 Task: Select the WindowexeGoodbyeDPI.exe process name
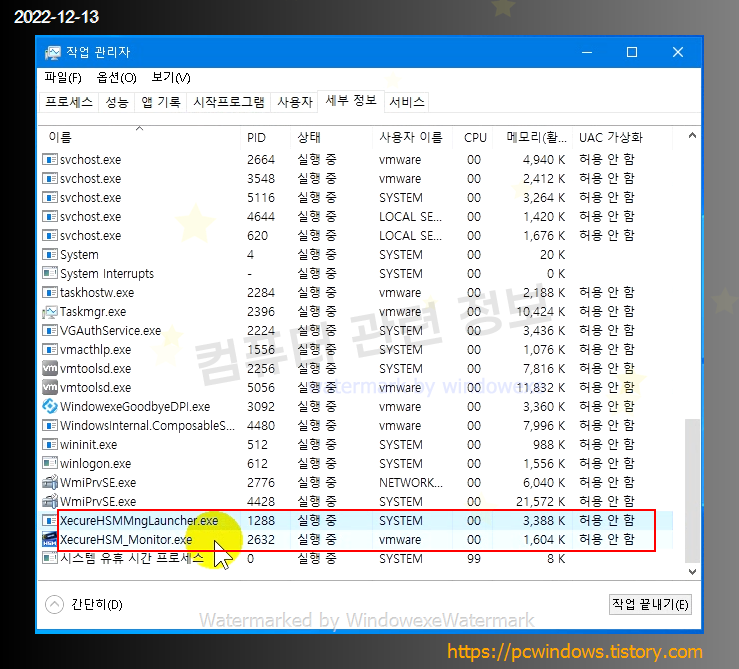135,406
